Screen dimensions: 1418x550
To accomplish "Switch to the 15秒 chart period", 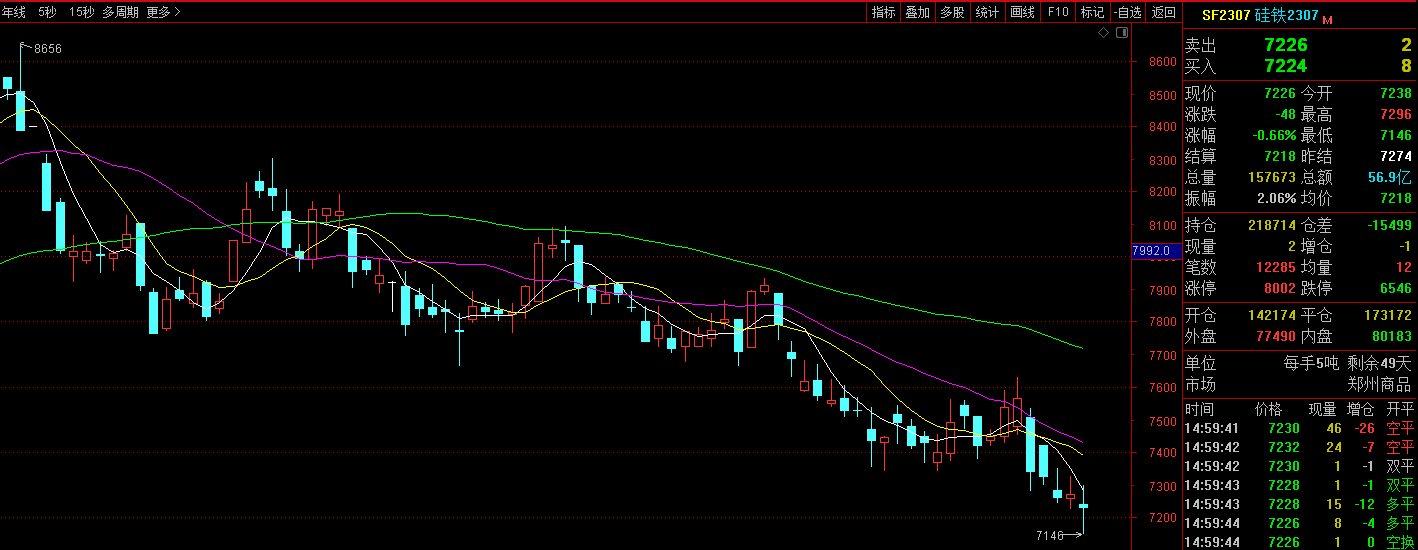I will (82, 12).
